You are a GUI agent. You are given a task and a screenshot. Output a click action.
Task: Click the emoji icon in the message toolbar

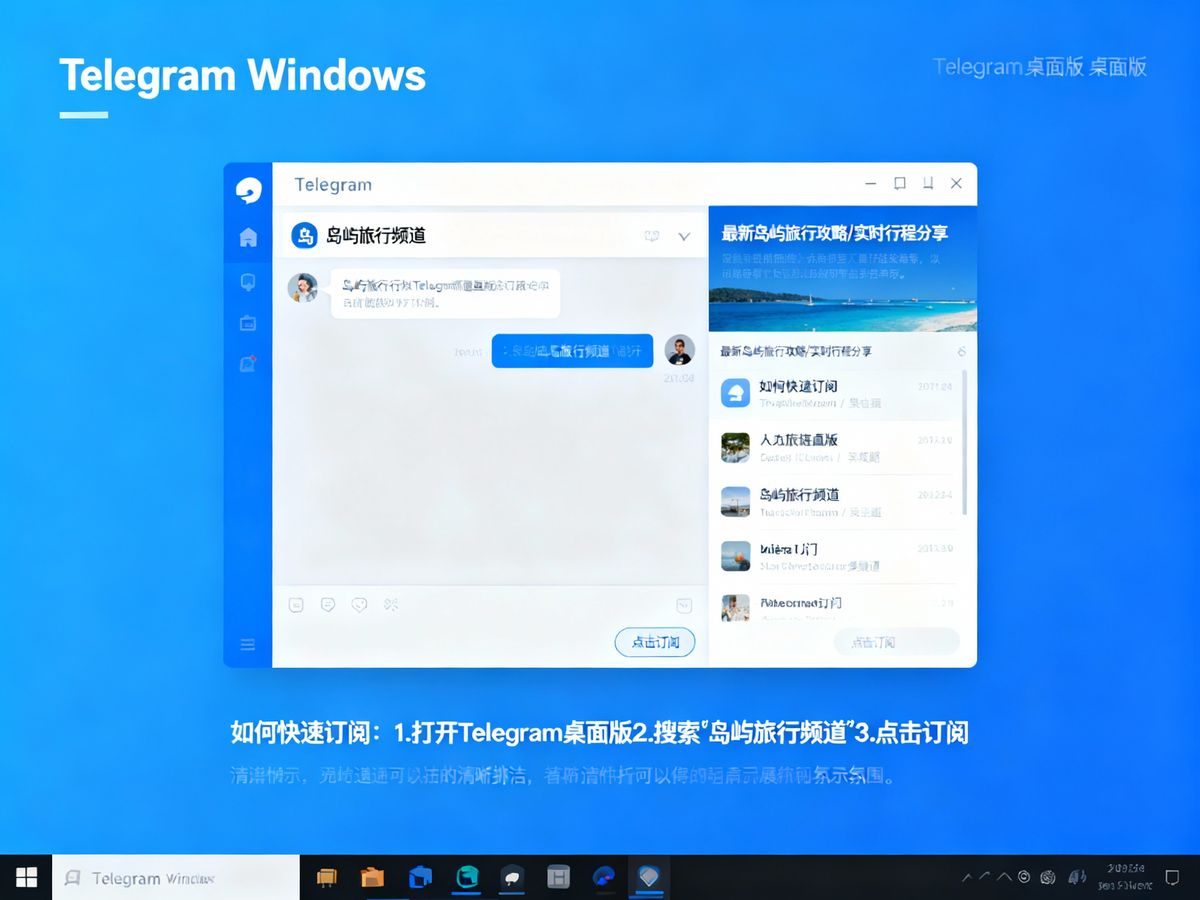[296, 604]
